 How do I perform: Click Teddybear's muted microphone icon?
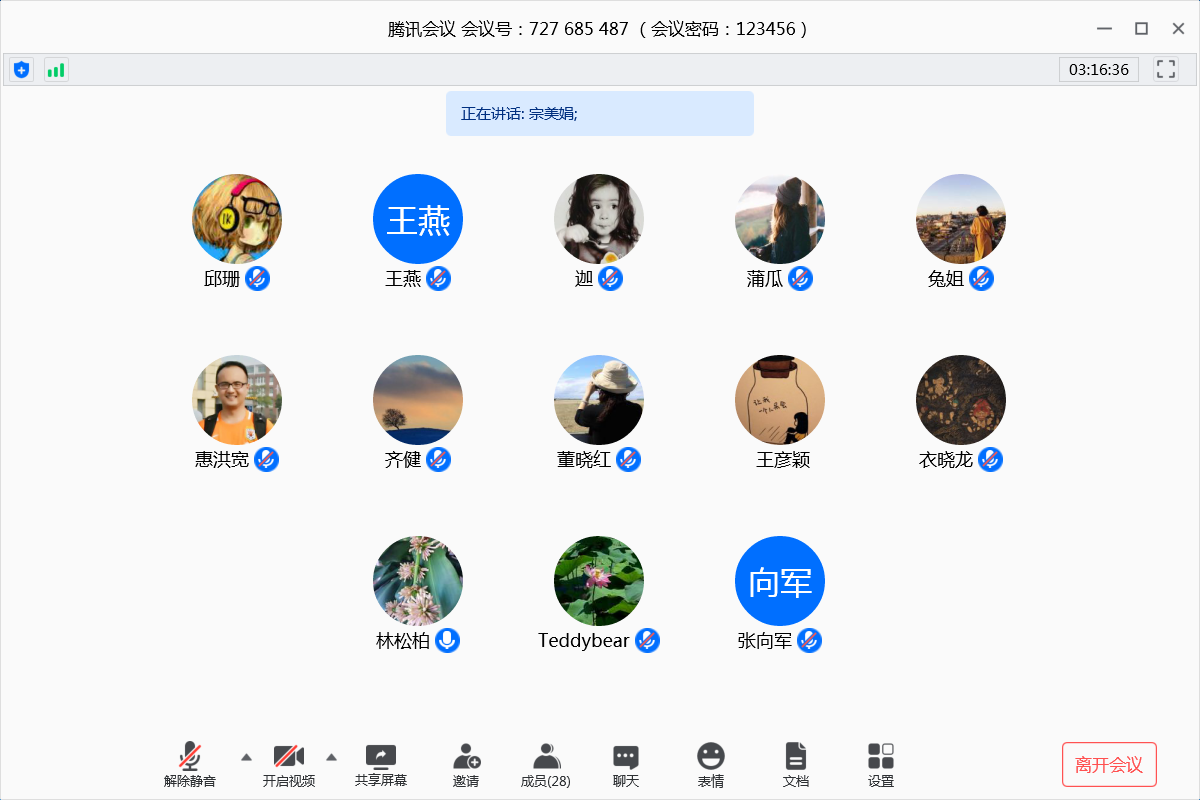point(647,641)
